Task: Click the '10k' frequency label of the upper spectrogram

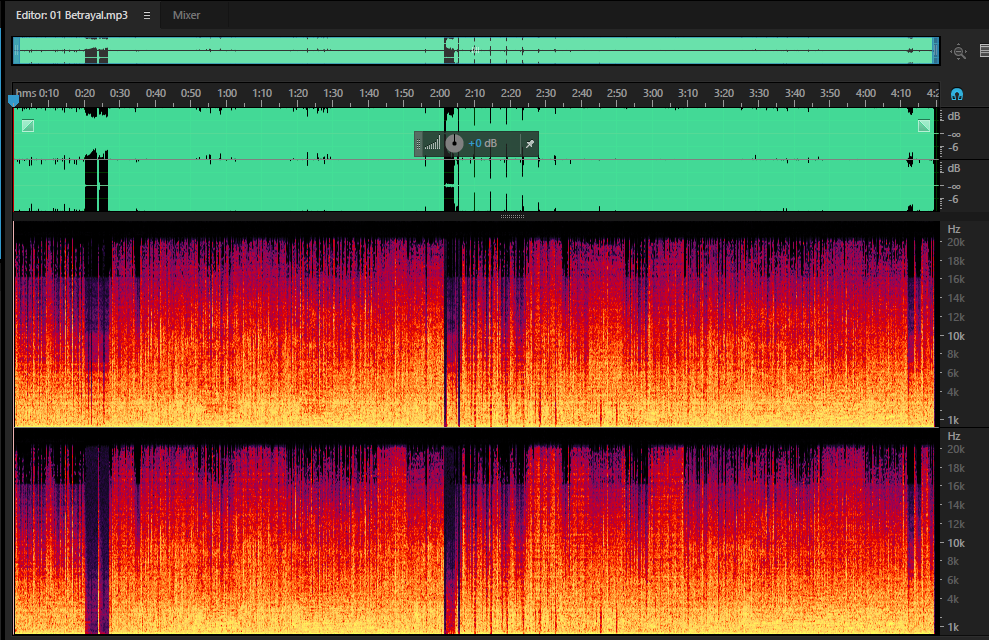Action: point(956,336)
